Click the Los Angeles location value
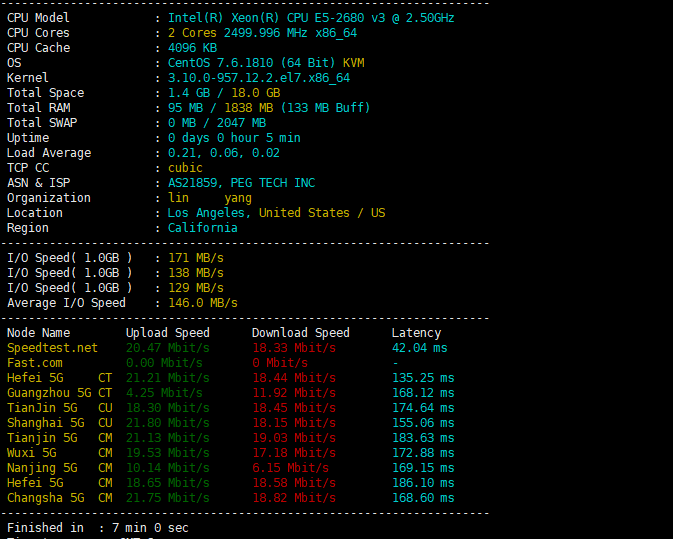The height and width of the screenshot is (539, 673). pyautogui.click(x=206, y=213)
